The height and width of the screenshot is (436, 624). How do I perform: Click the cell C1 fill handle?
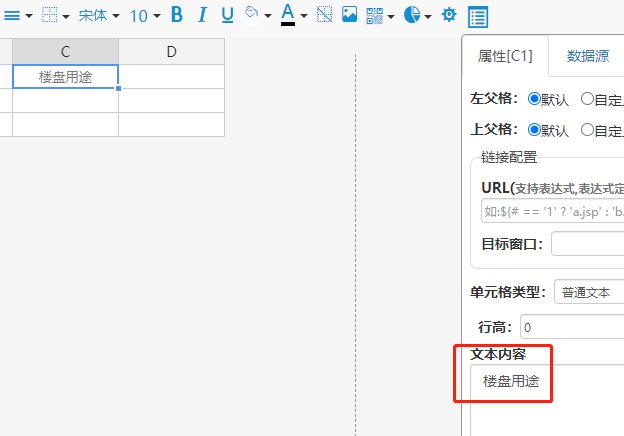119,88
